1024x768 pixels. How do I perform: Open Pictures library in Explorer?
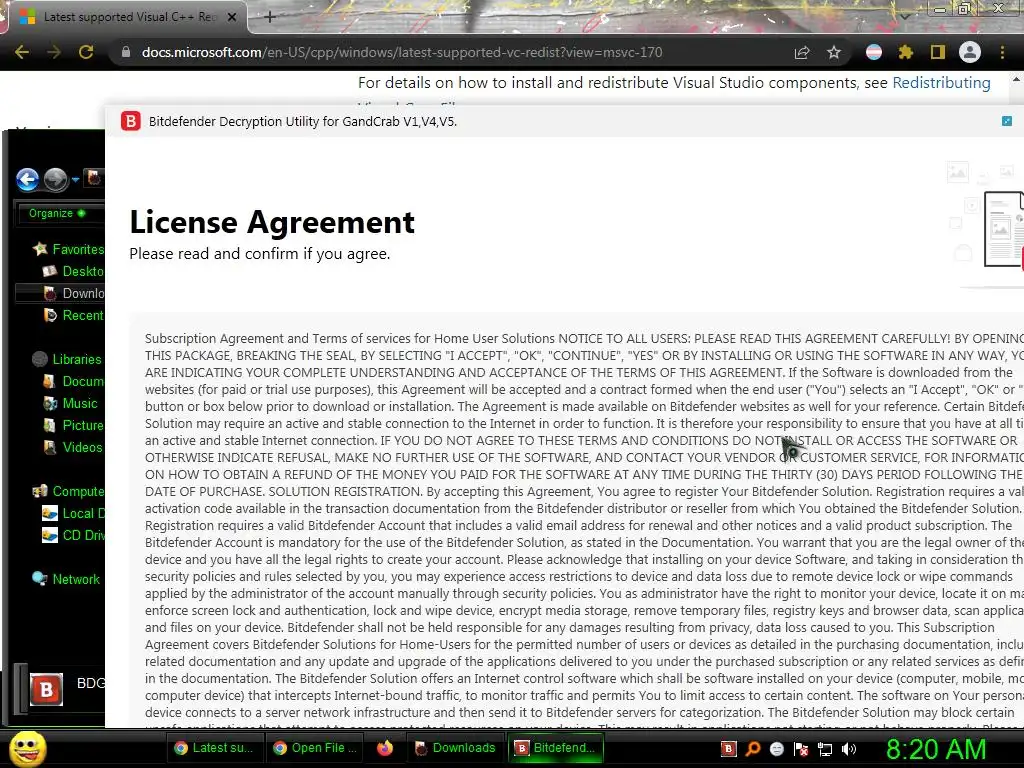[73, 425]
